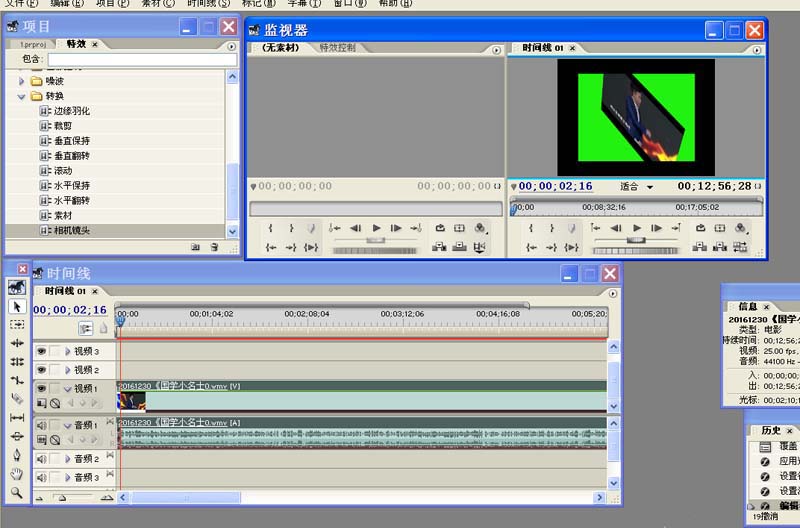Mute the 音频 2 track

(41, 459)
